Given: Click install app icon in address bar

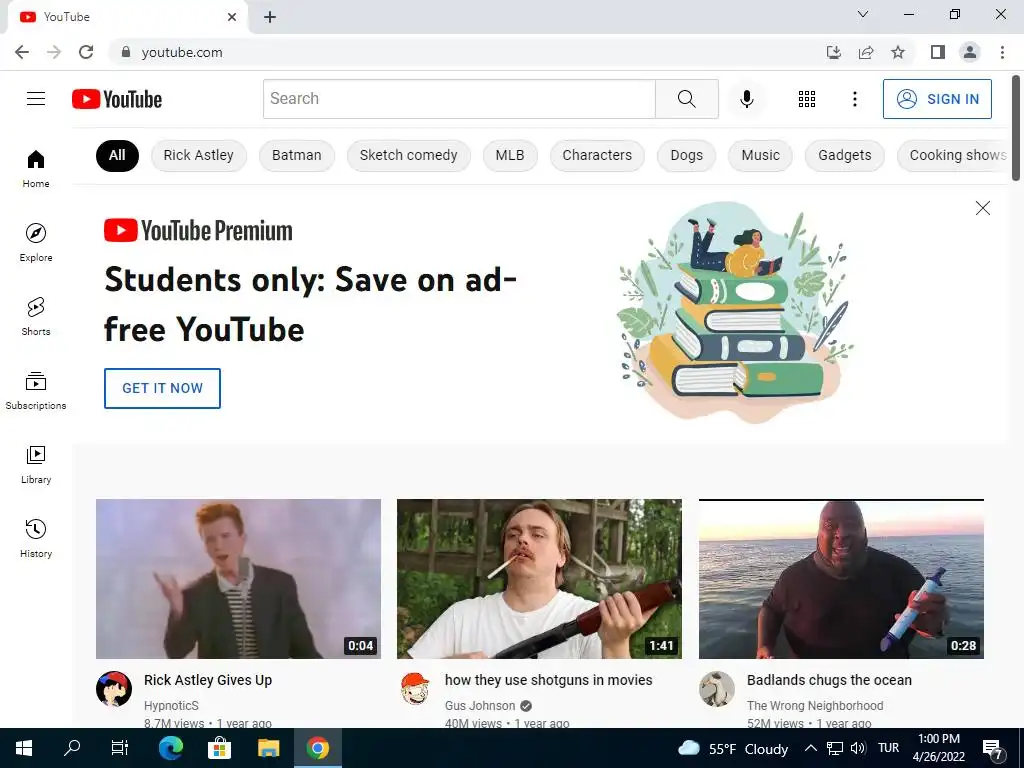Looking at the screenshot, I should pos(834,52).
